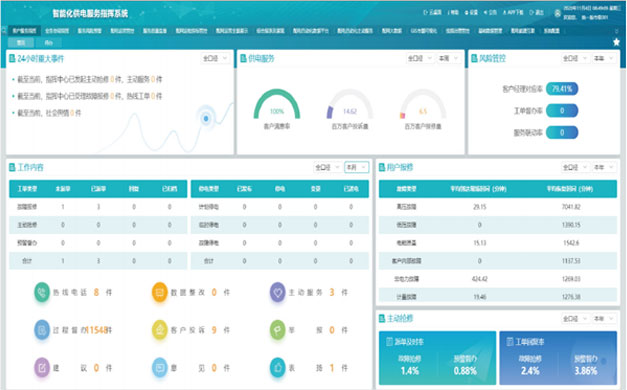Click 退出 to log out
The width and height of the screenshot is (627, 390).
[537, 12]
